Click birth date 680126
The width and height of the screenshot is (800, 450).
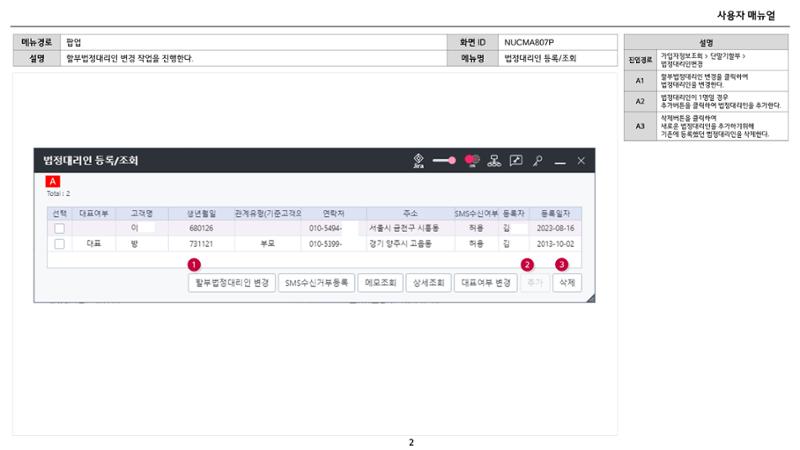(x=201, y=228)
